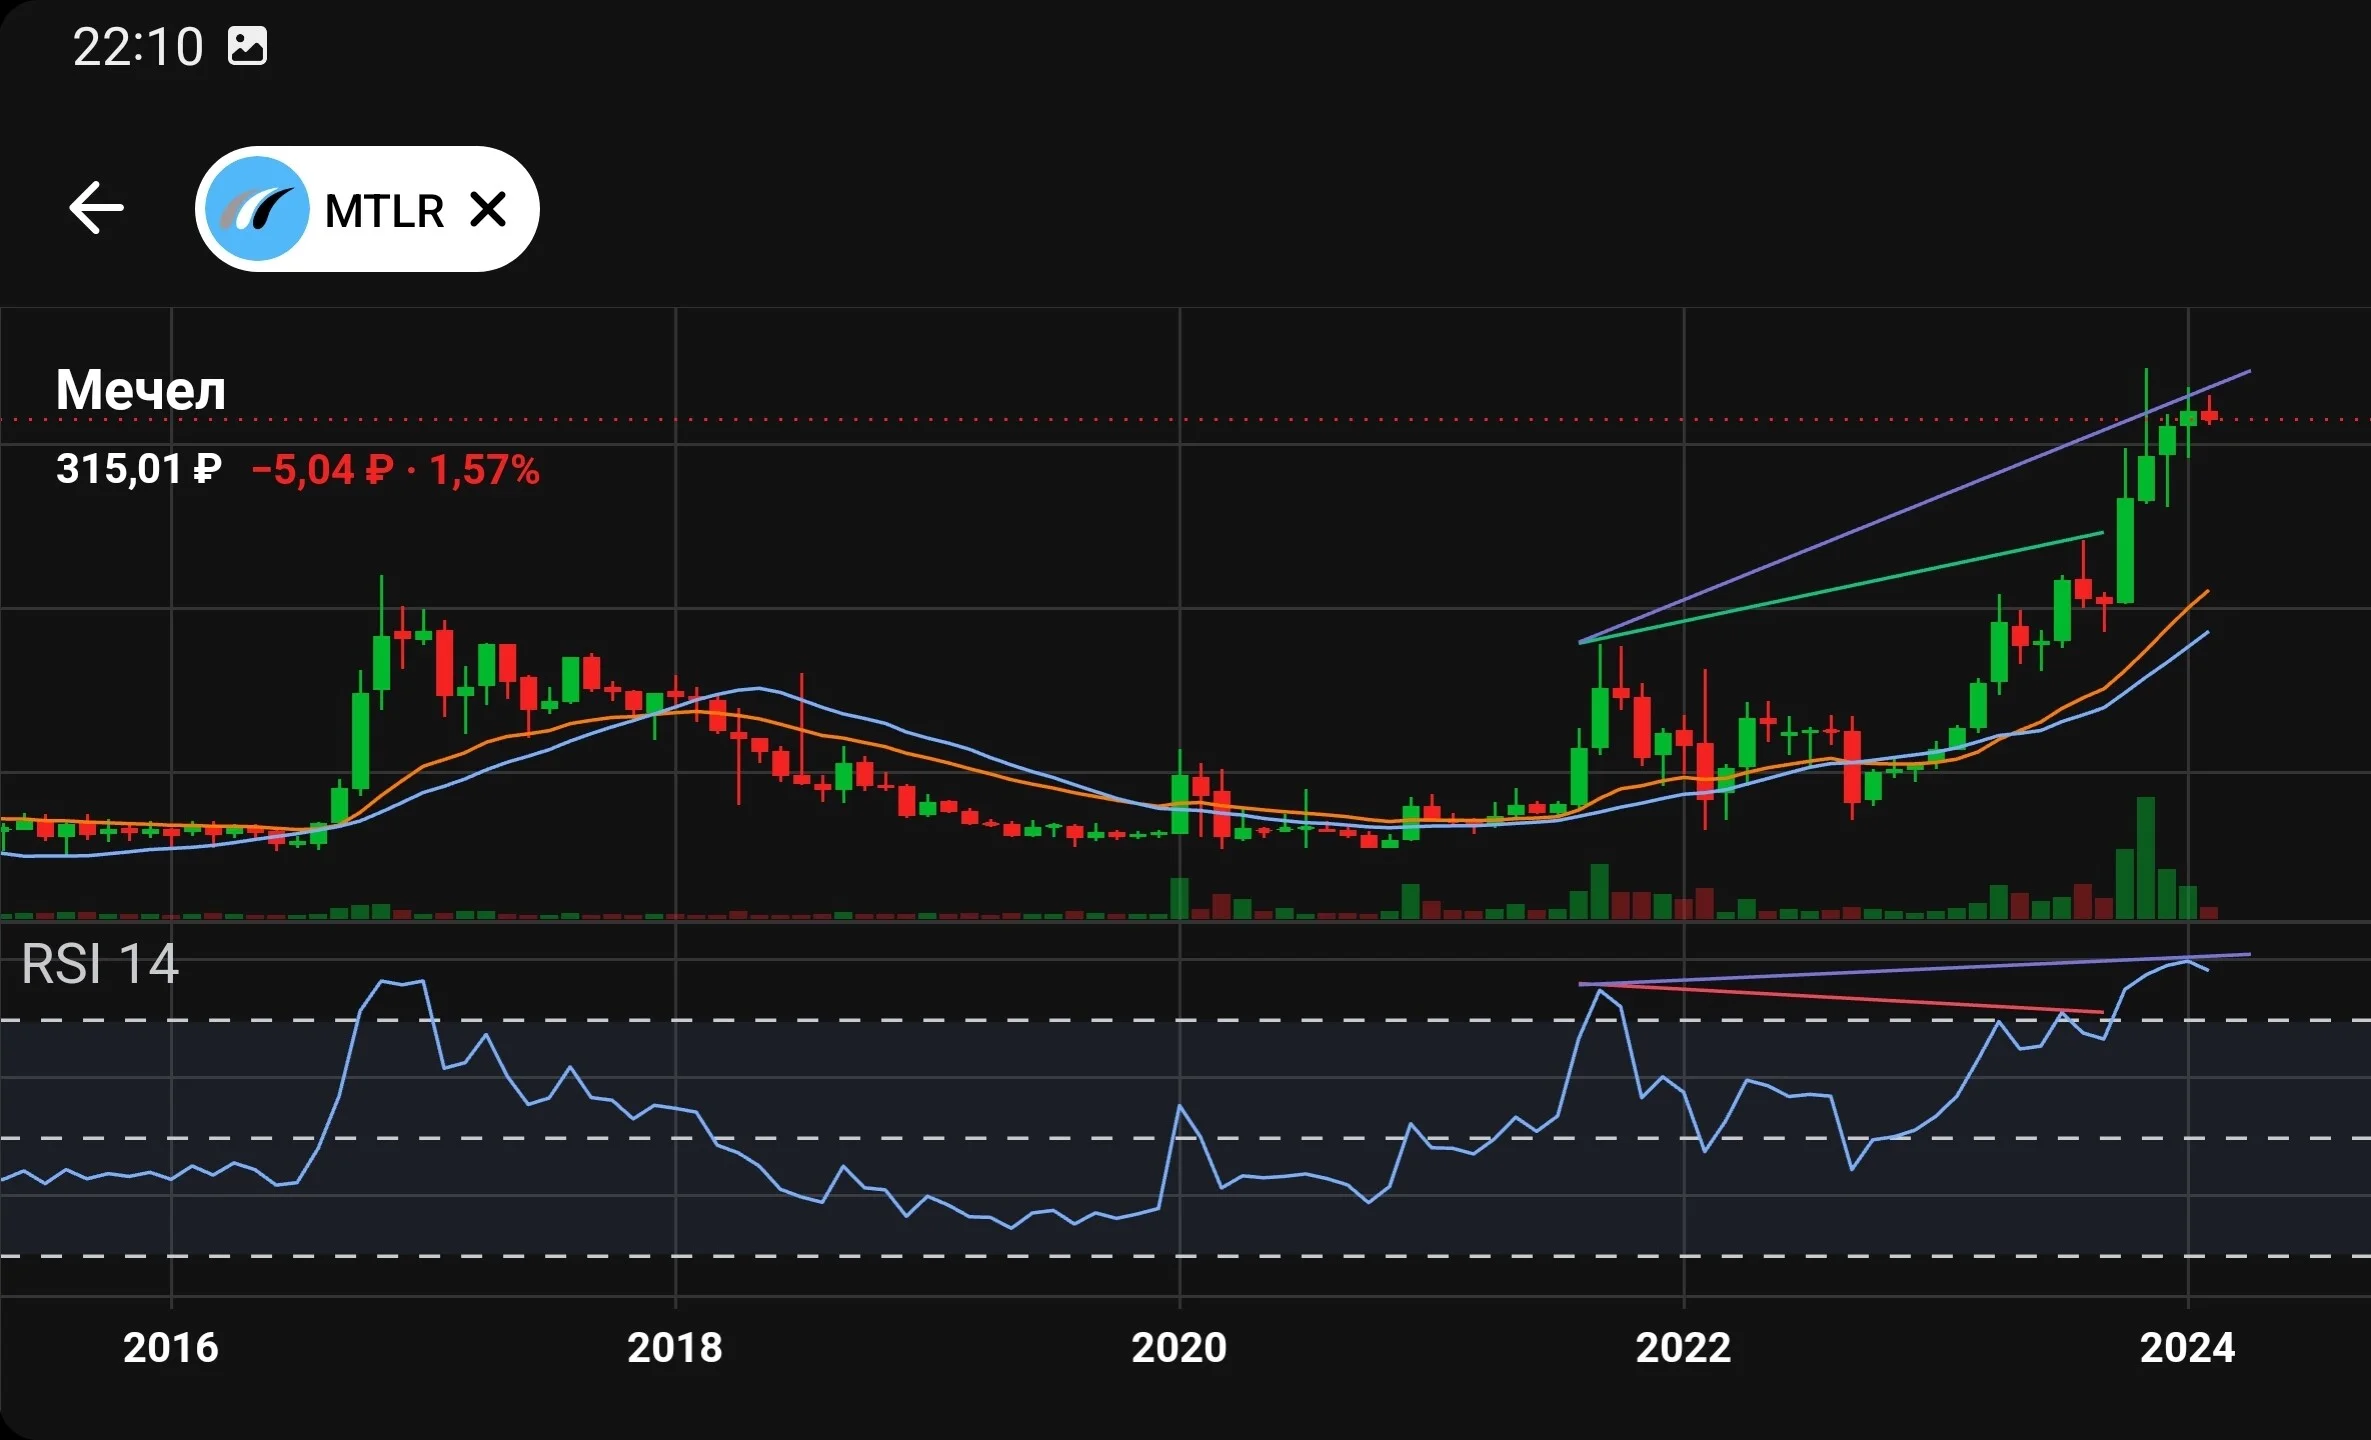Tap the Mechel blue logo icon
The image size is (2371, 1440).
click(257, 209)
